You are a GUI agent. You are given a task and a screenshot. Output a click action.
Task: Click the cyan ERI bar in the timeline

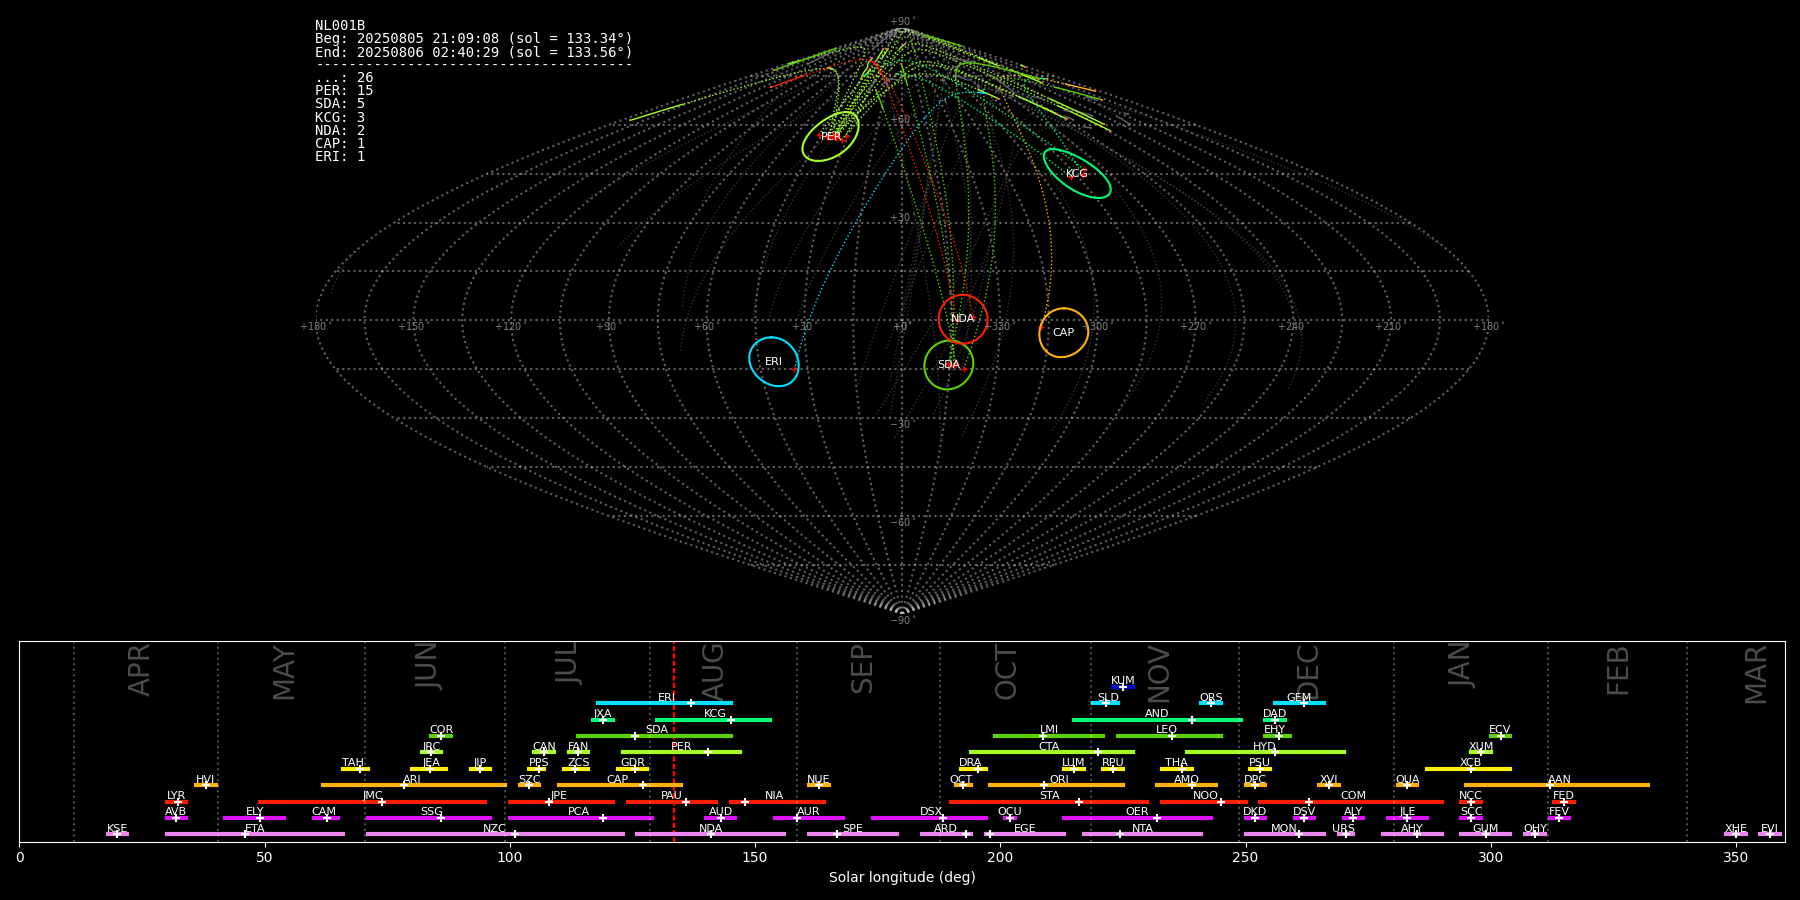tap(664, 703)
